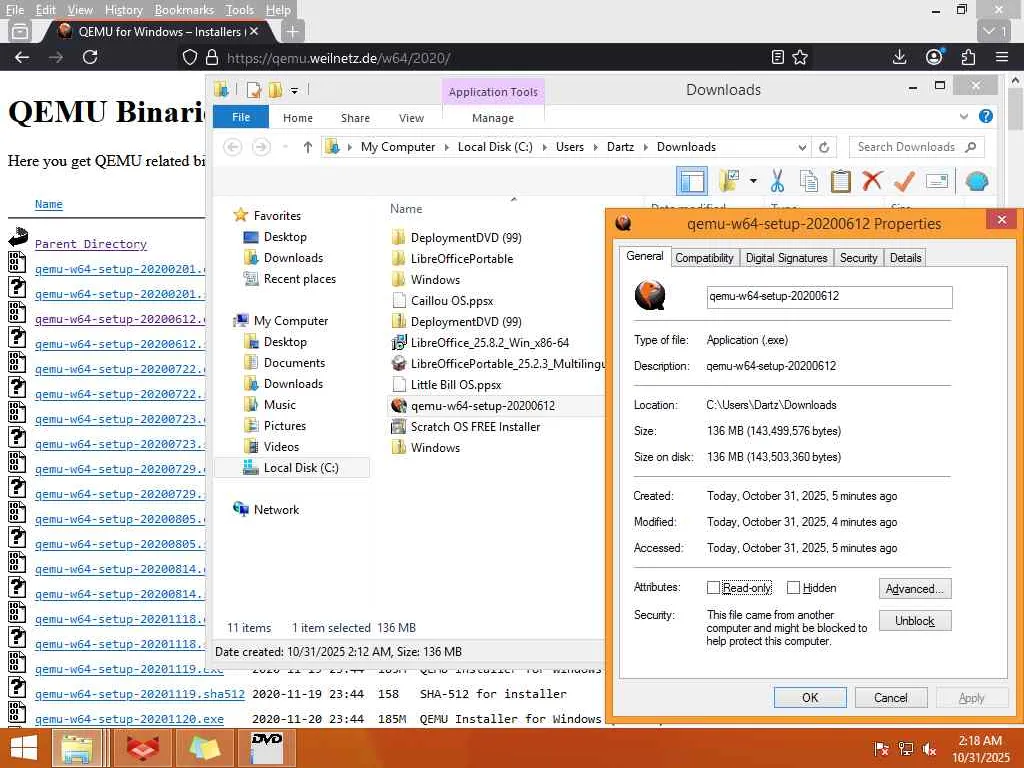This screenshot has width=1024, height=768.
Task: Open Explorer help question mark icon
Action: pos(985,116)
